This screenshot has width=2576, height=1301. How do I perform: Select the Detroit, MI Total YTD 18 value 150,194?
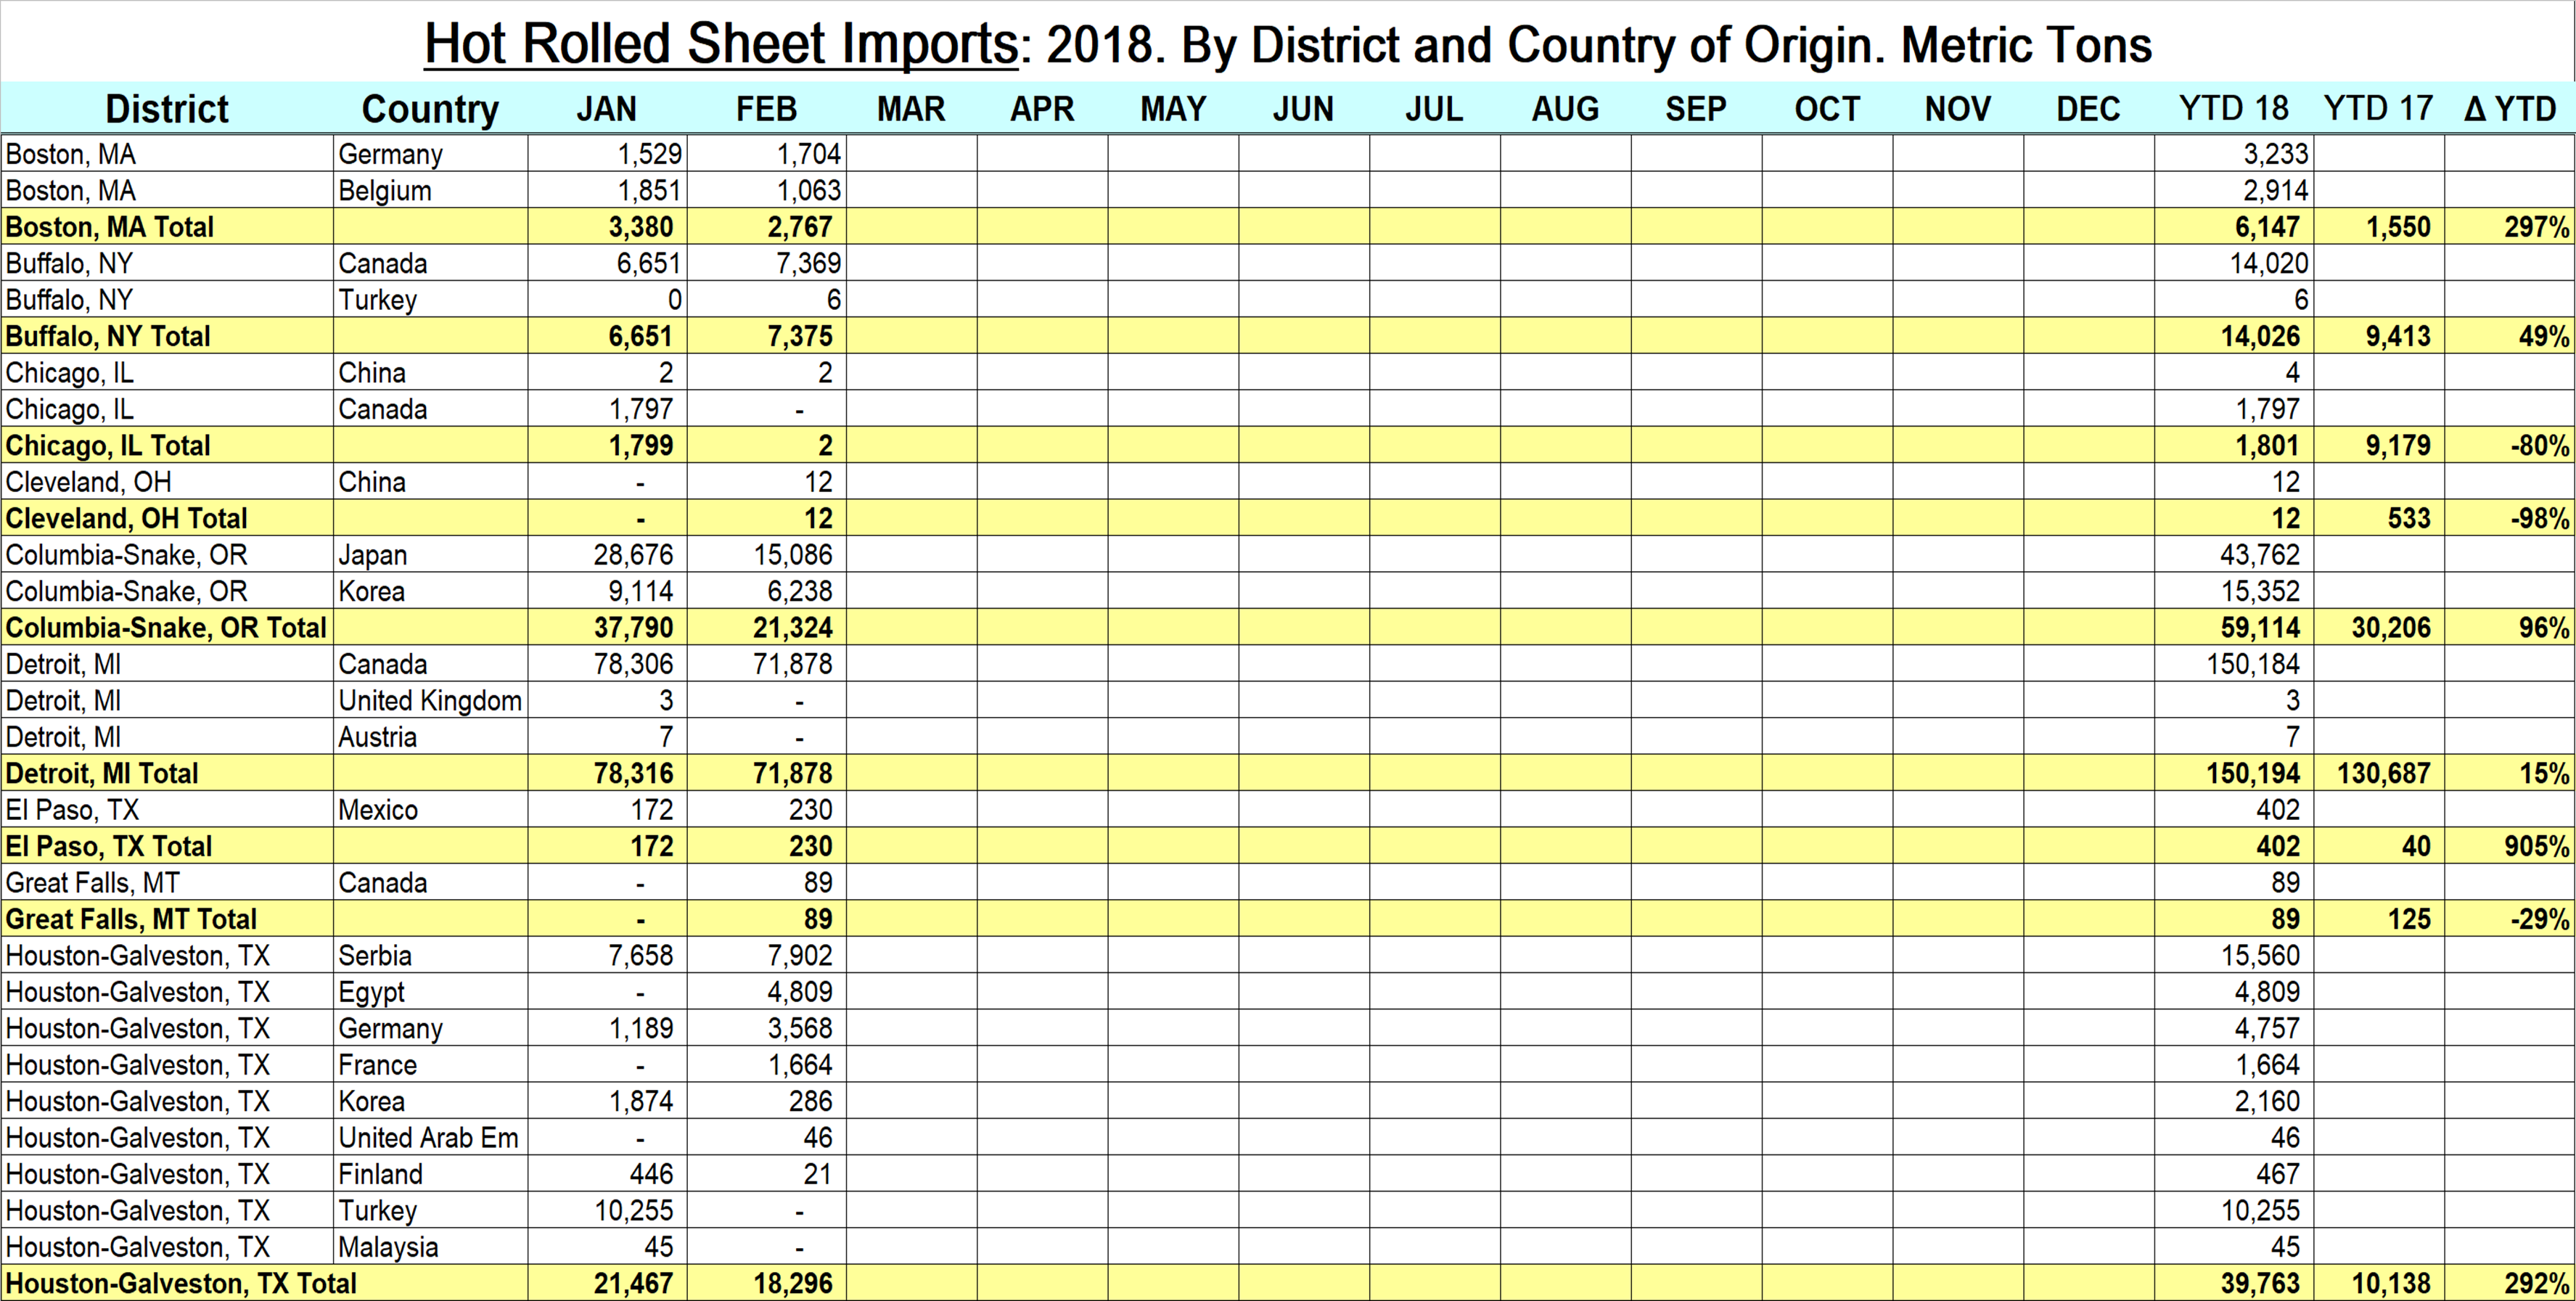pos(2253,773)
